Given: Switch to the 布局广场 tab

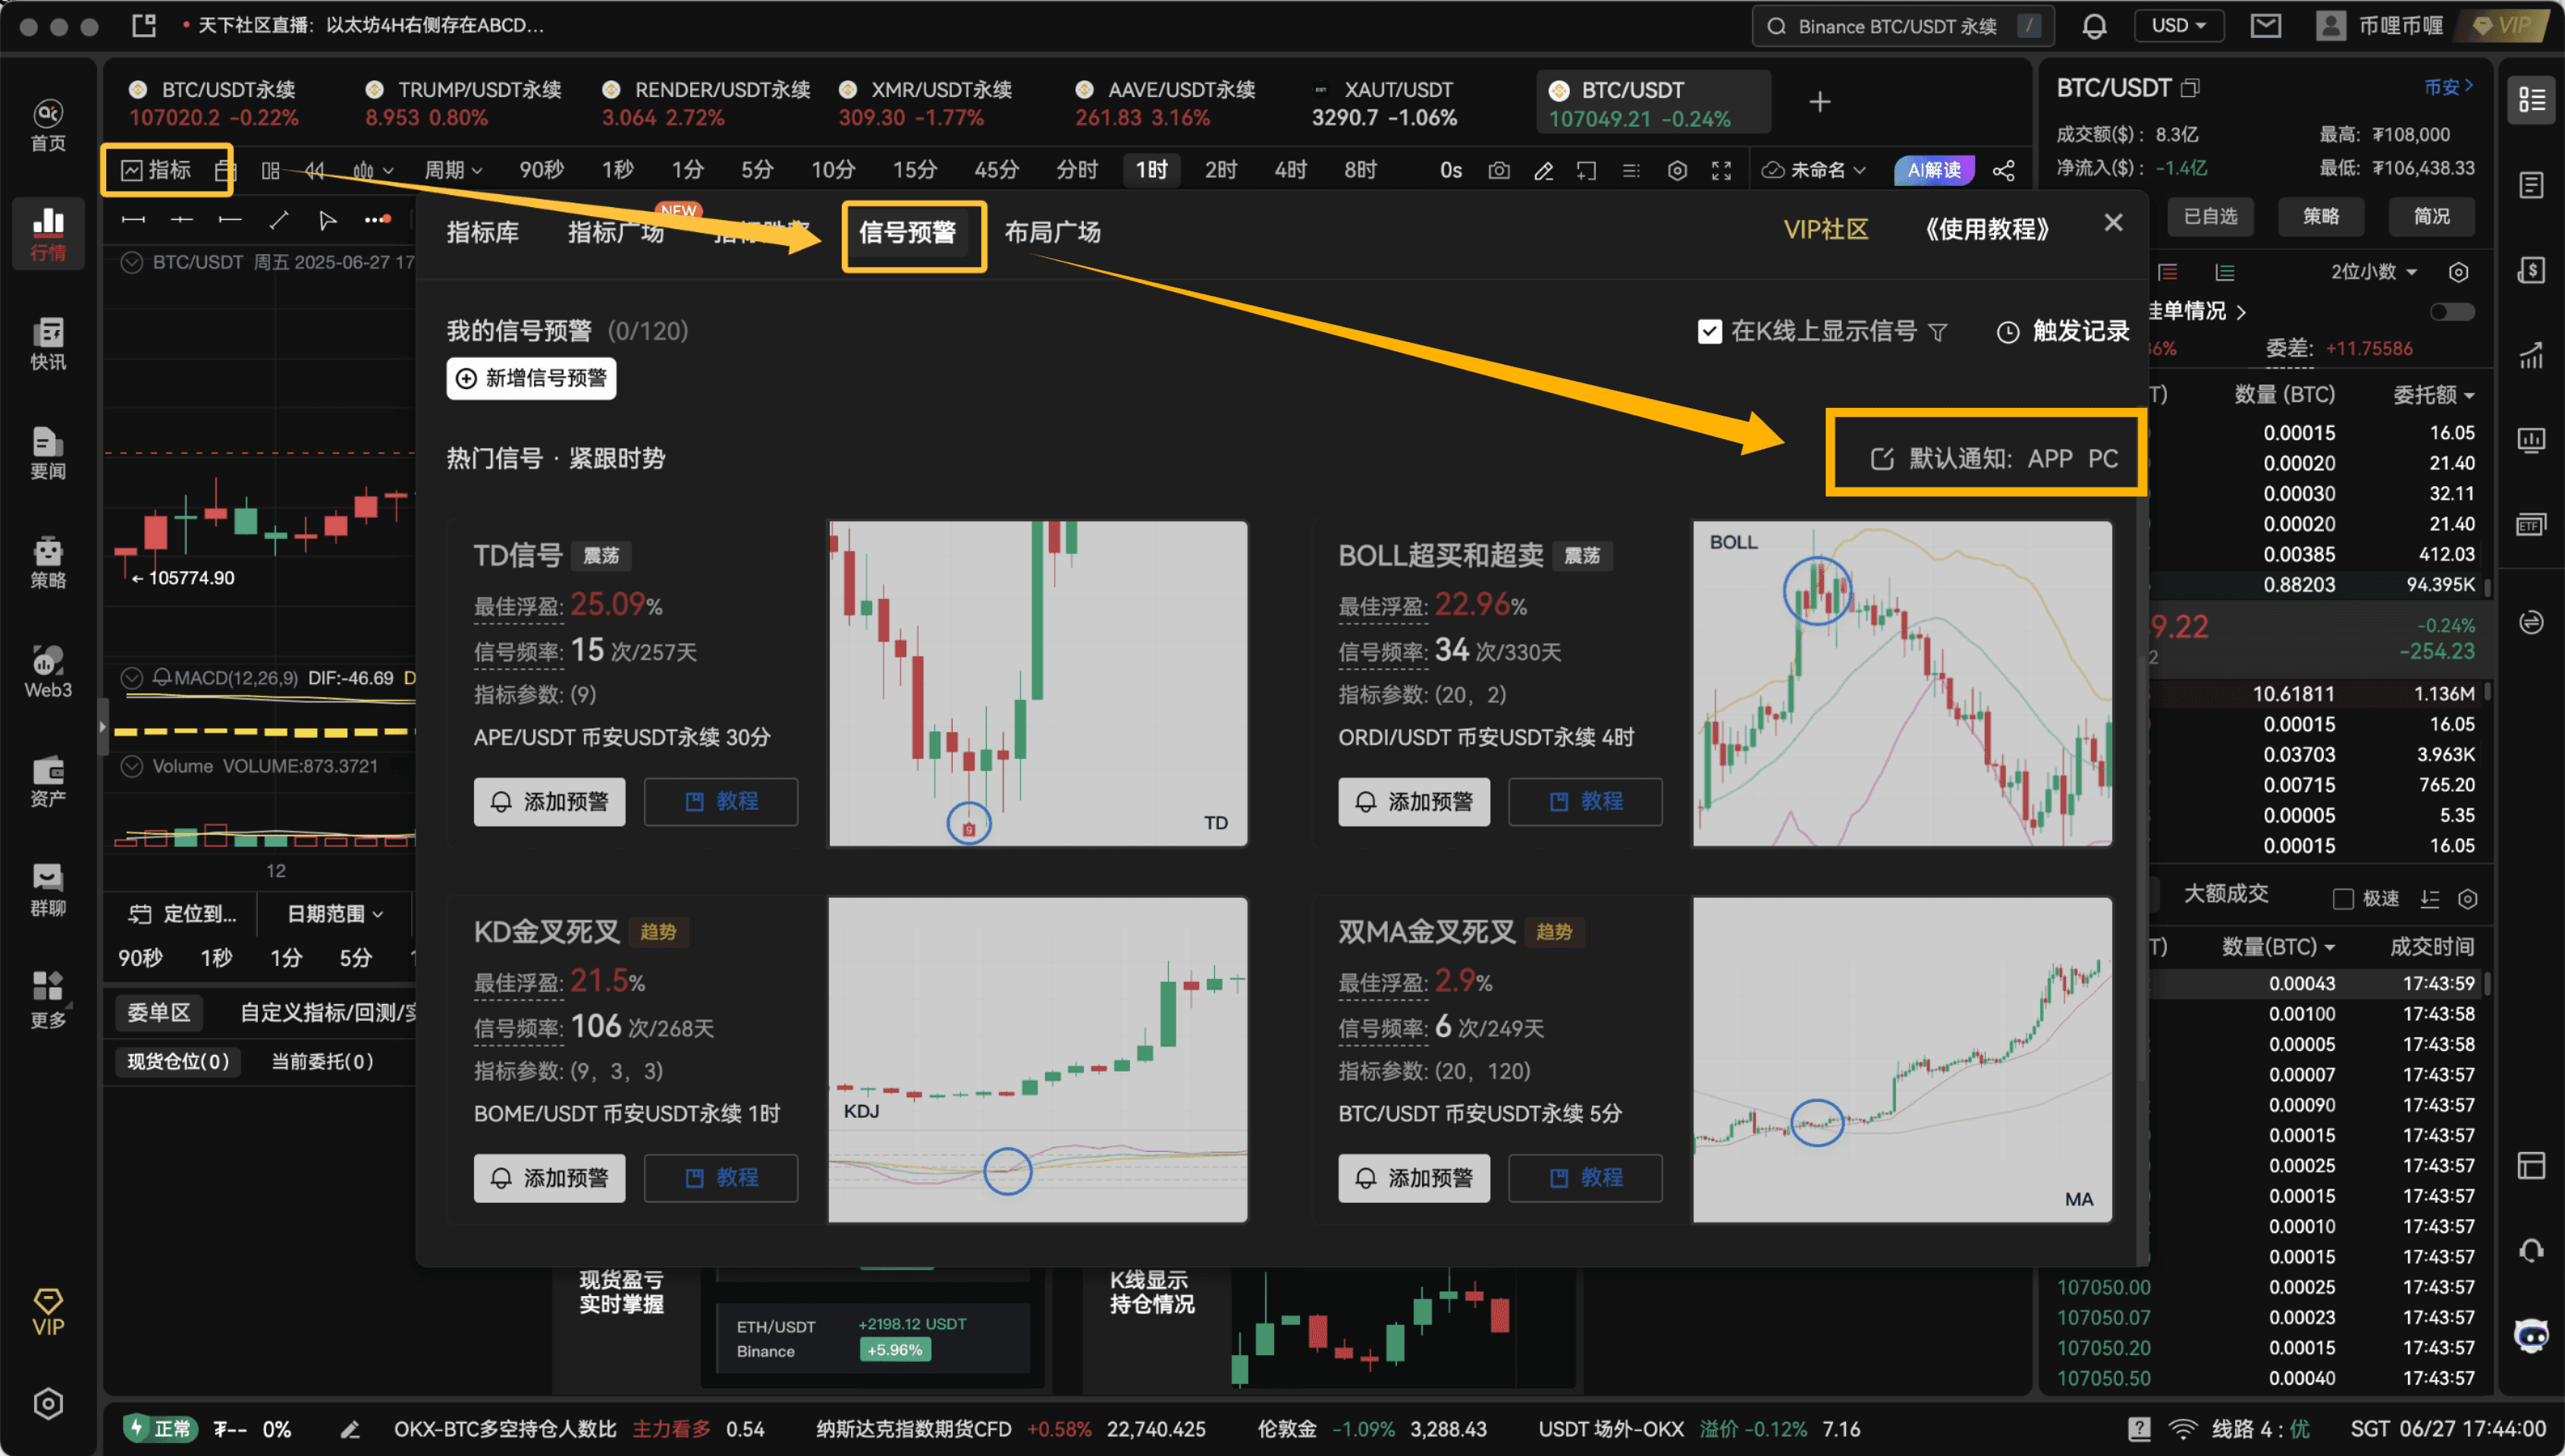Looking at the screenshot, I should [x=1052, y=232].
